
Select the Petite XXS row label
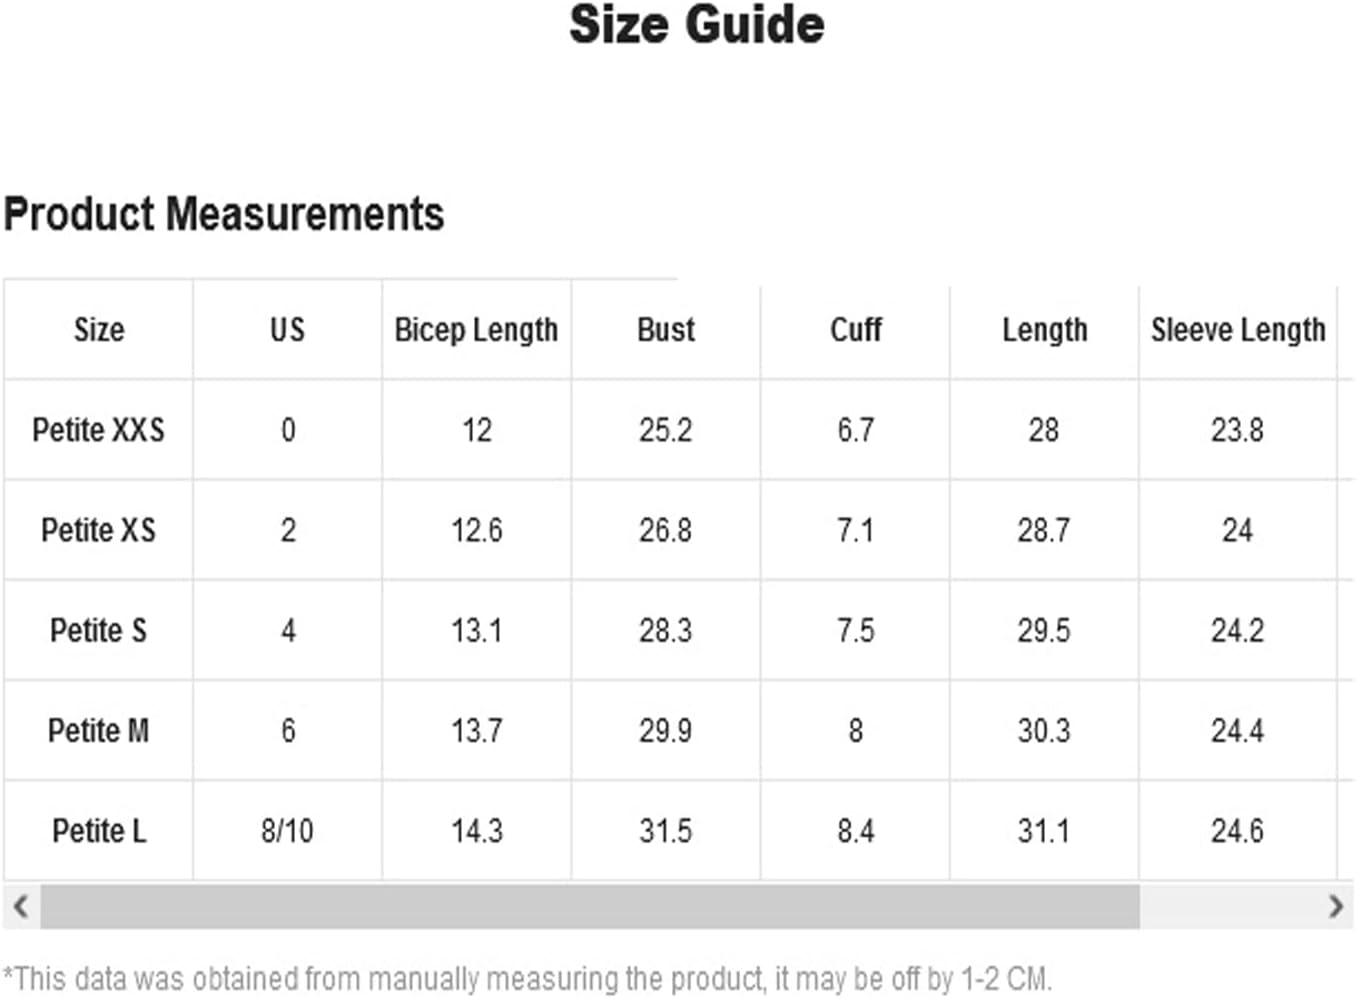[x=99, y=430]
